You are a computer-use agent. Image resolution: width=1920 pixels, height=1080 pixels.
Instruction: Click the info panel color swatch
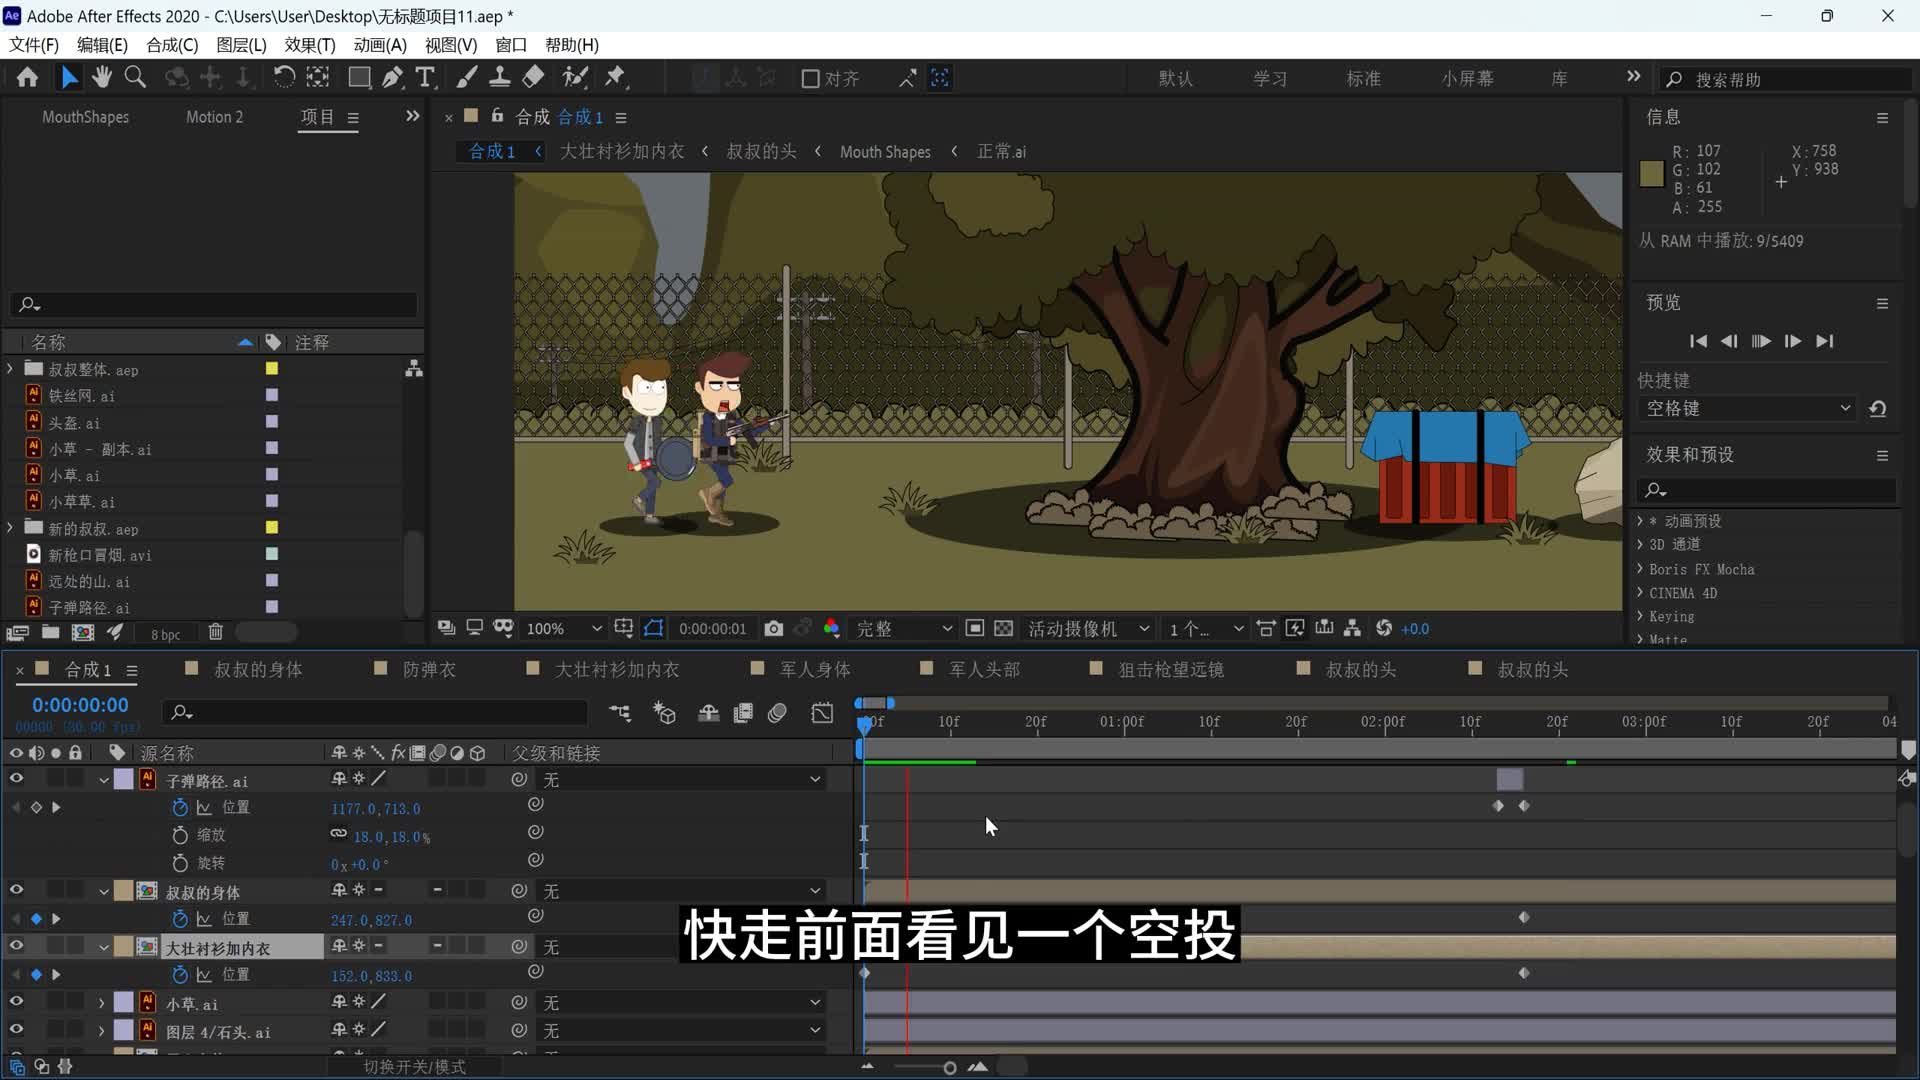coord(1651,174)
